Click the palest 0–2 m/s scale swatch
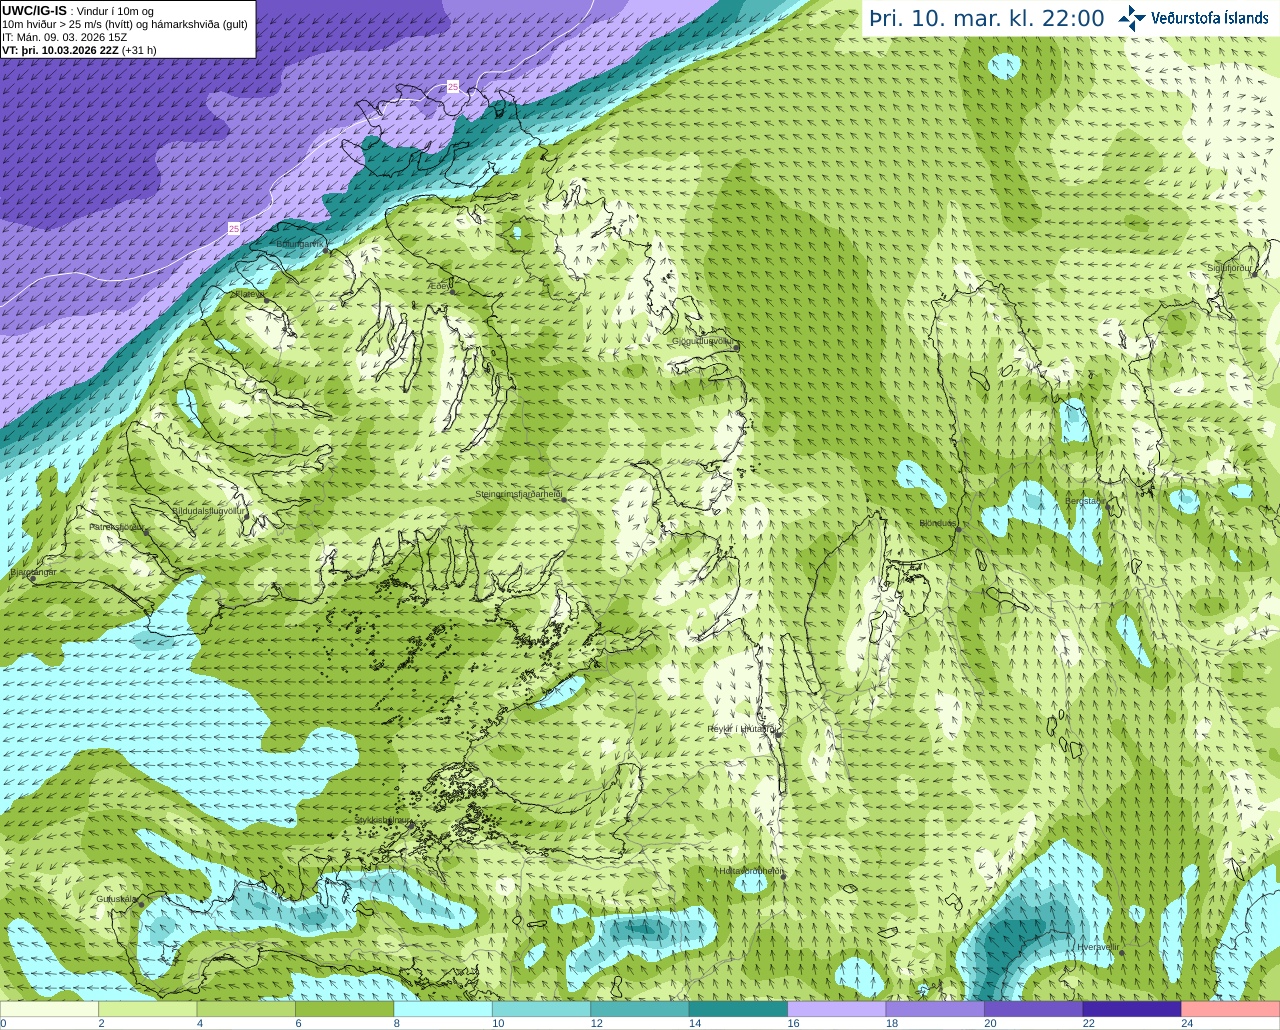Viewport: 1280px width, 1030px height. (x=49, y=1009)
